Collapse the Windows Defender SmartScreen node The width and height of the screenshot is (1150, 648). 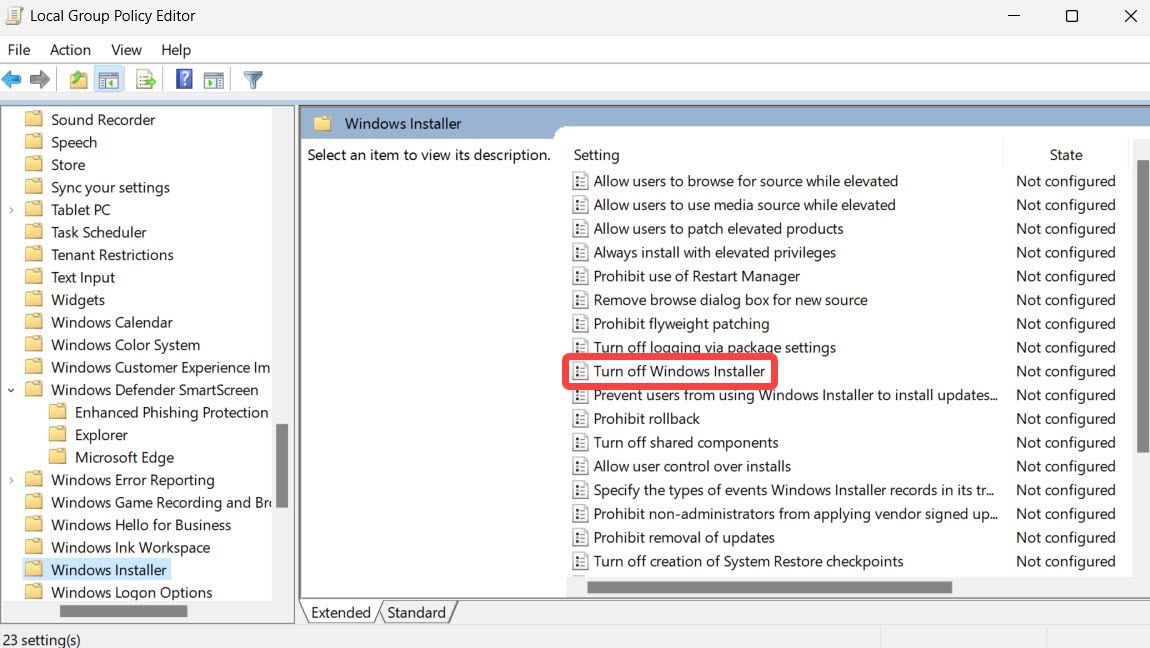click(x=11, y=390)
